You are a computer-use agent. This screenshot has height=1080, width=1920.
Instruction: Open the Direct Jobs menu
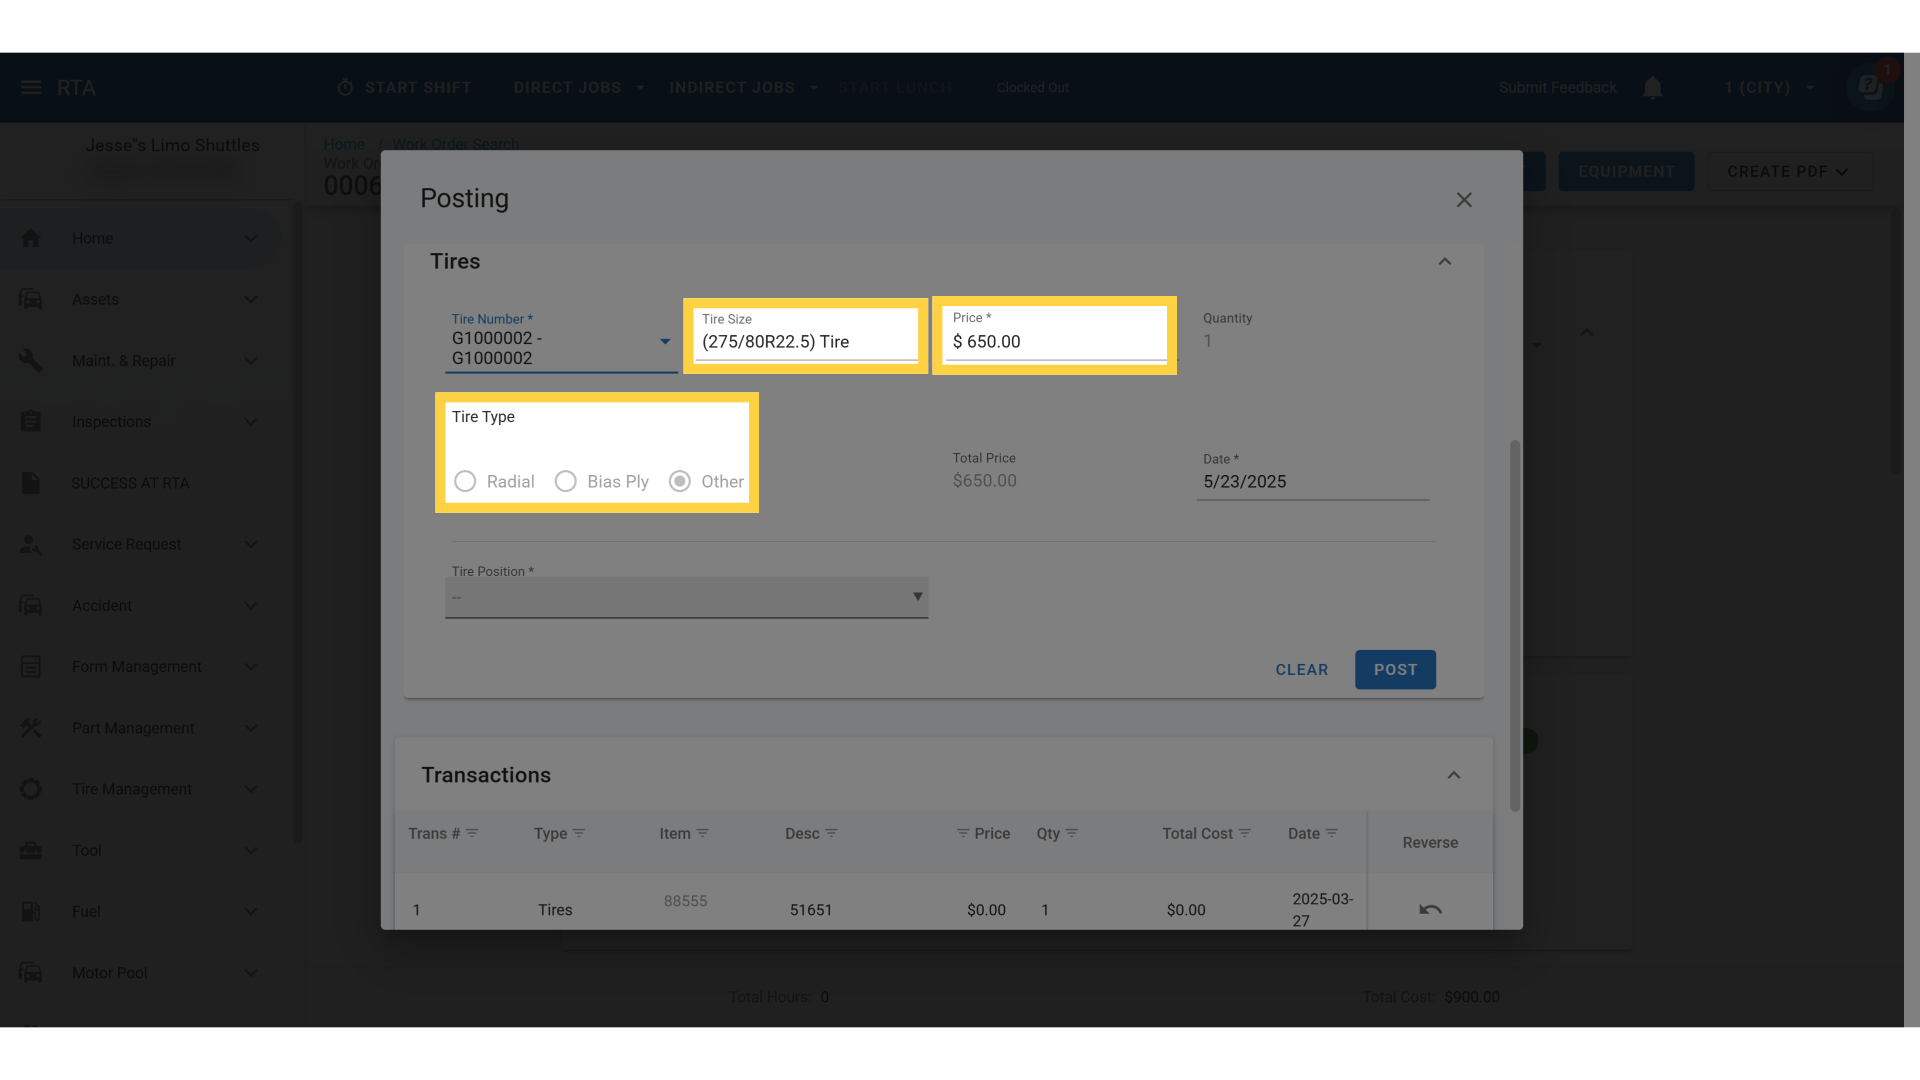tap(578, 88)
